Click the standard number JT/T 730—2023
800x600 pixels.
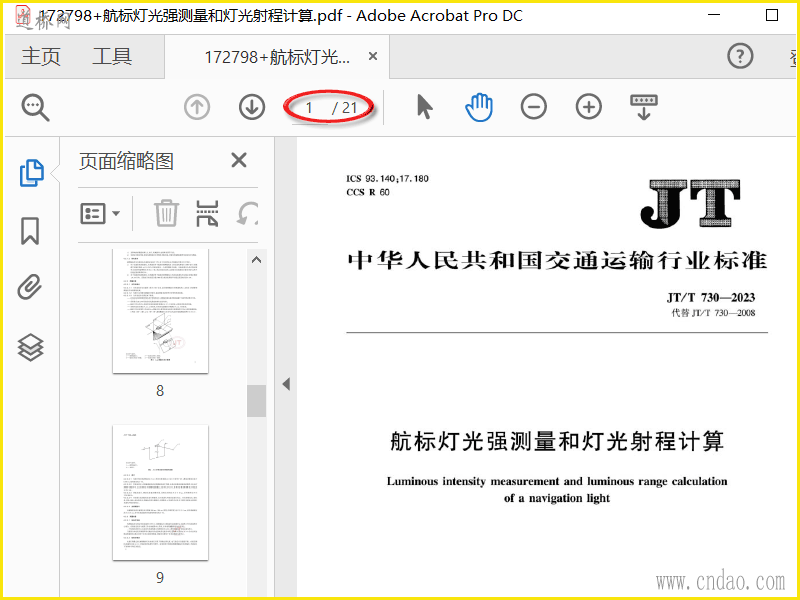click(711, 297)
